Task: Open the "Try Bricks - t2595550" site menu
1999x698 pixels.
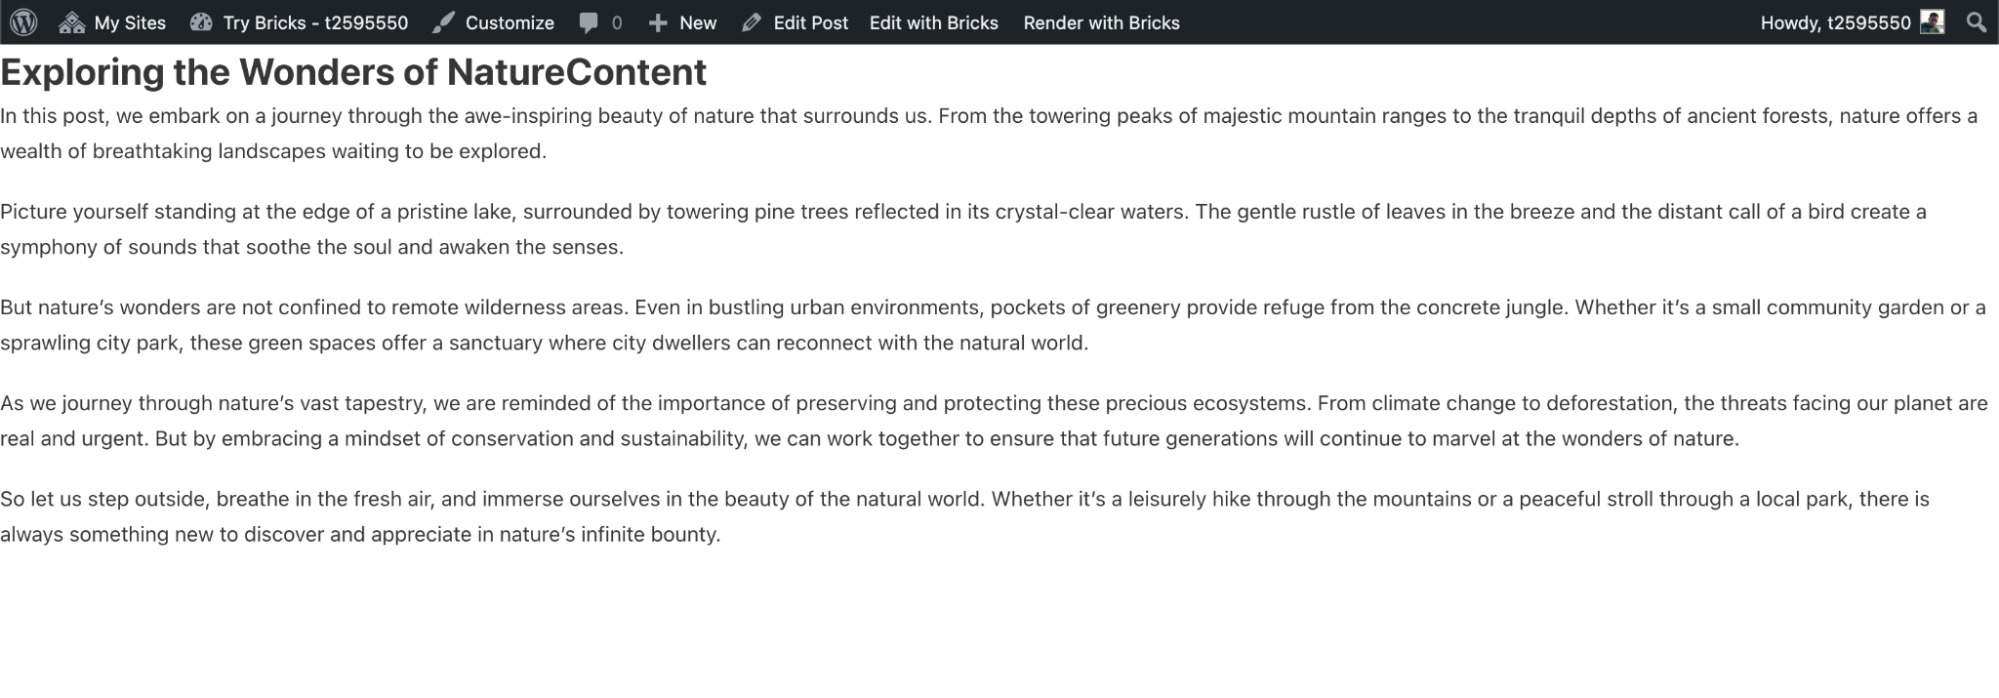Action: point(315,22)
